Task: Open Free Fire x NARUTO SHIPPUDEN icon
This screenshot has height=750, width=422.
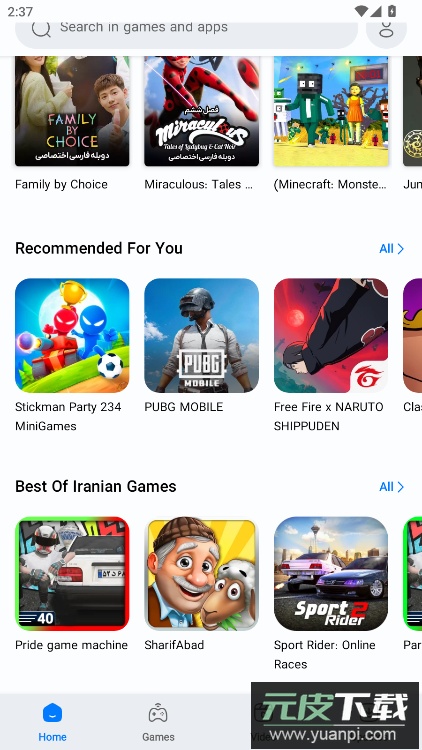Action: pyautogui.click(x=331, y=335)
